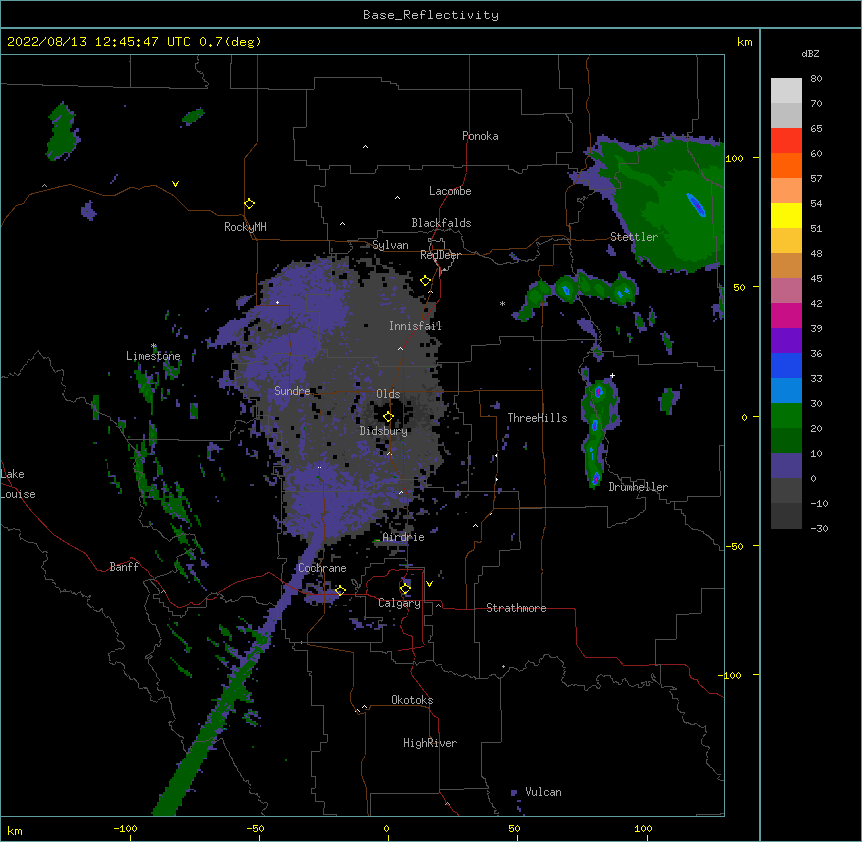Click the 45 value in the dBZ legend
The width and height of the screenshot is (862, 842).
click(816, 279)
